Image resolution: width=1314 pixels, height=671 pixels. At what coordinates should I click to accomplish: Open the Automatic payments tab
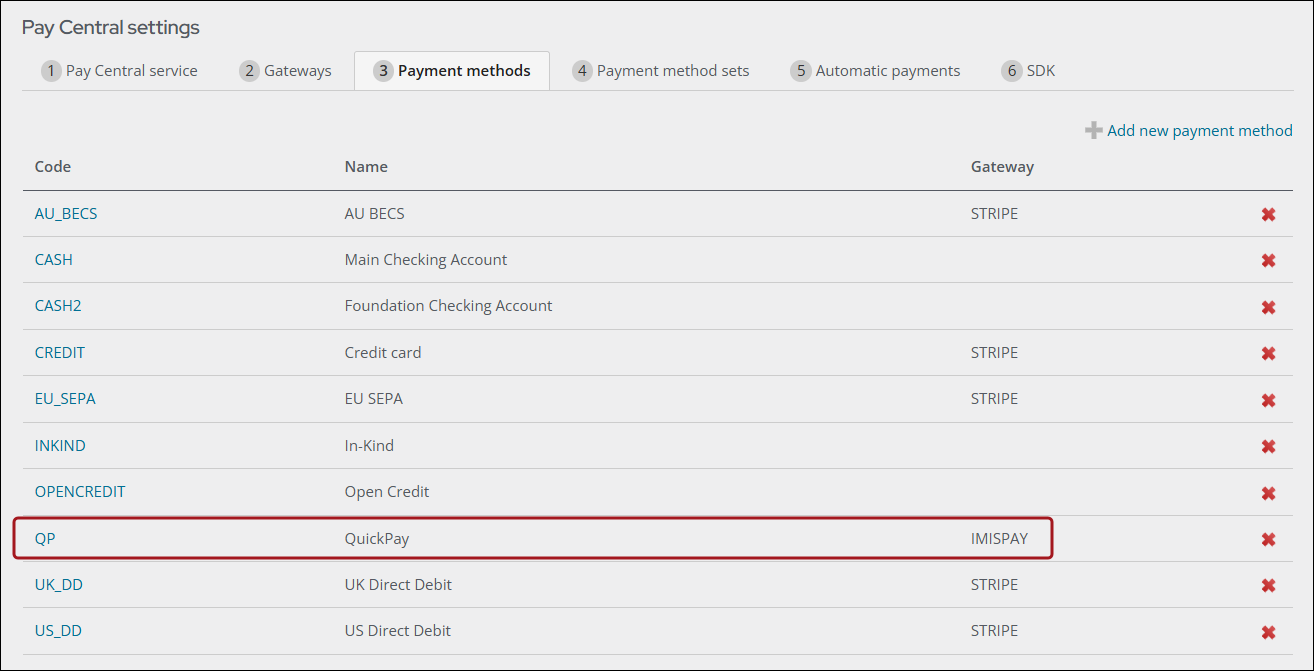[x=875, y=71]
